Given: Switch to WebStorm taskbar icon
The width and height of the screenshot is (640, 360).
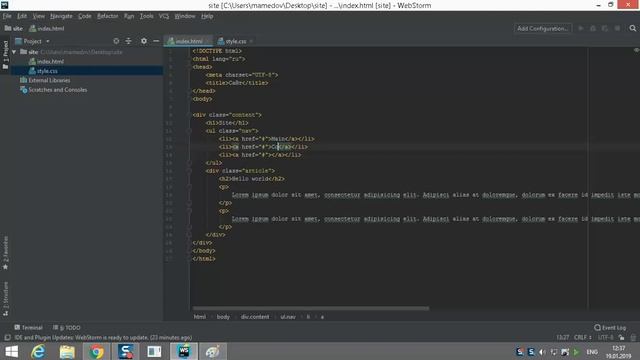Looking at the screenshot, I should (x=184, y=351).
